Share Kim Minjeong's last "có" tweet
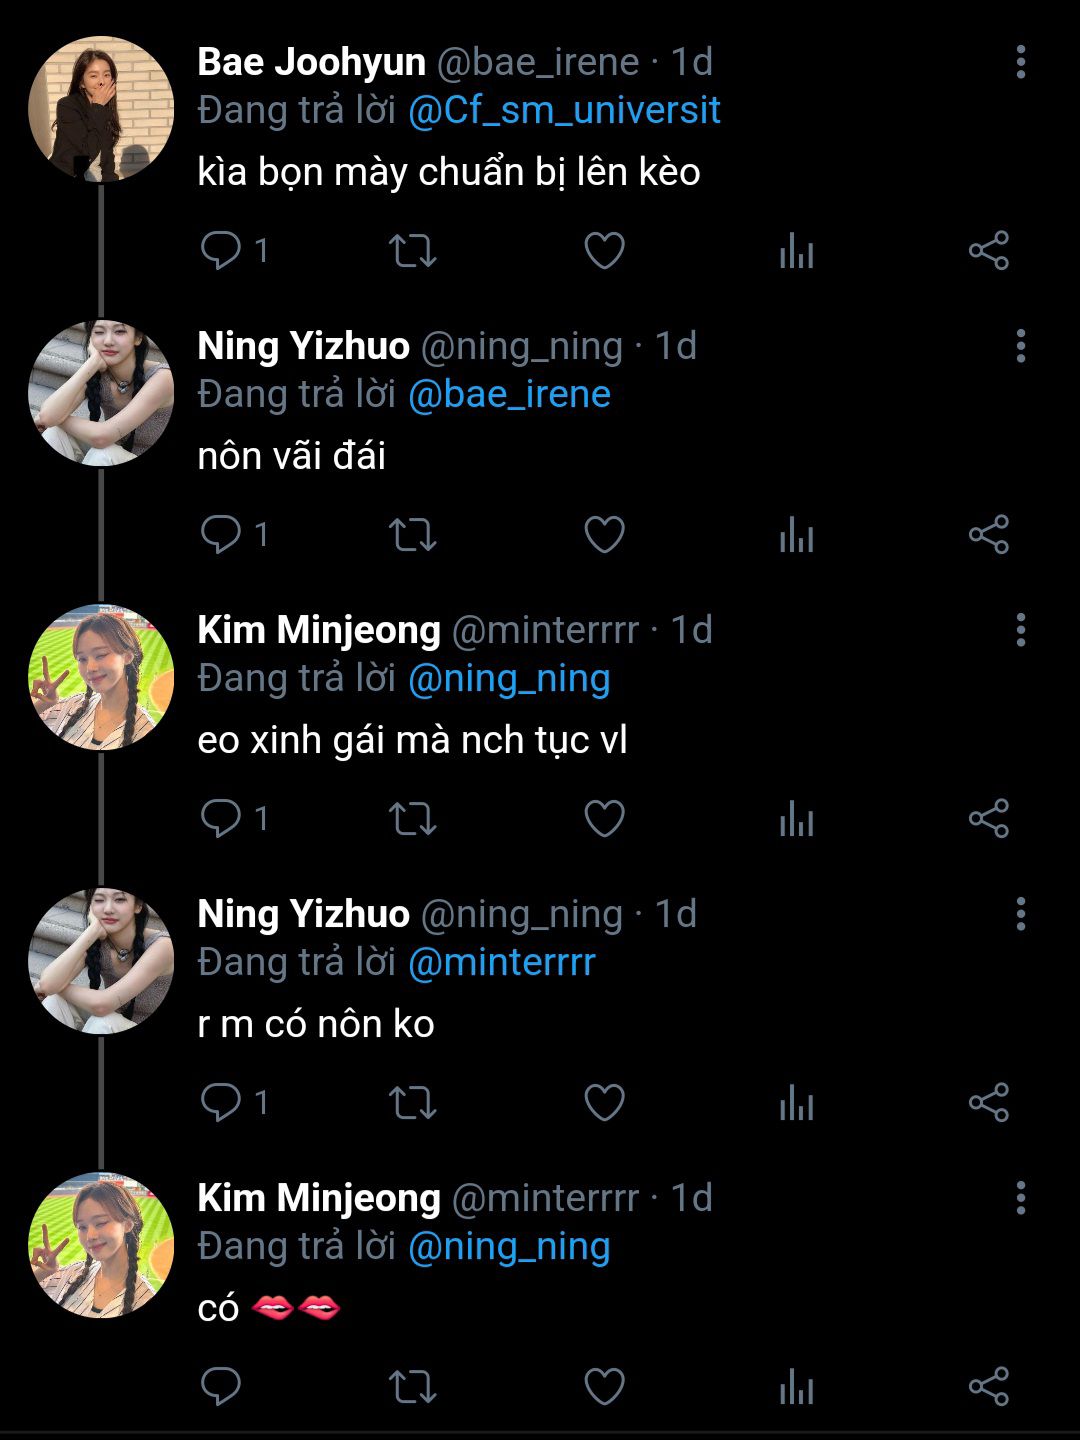 pos(988,1386)
